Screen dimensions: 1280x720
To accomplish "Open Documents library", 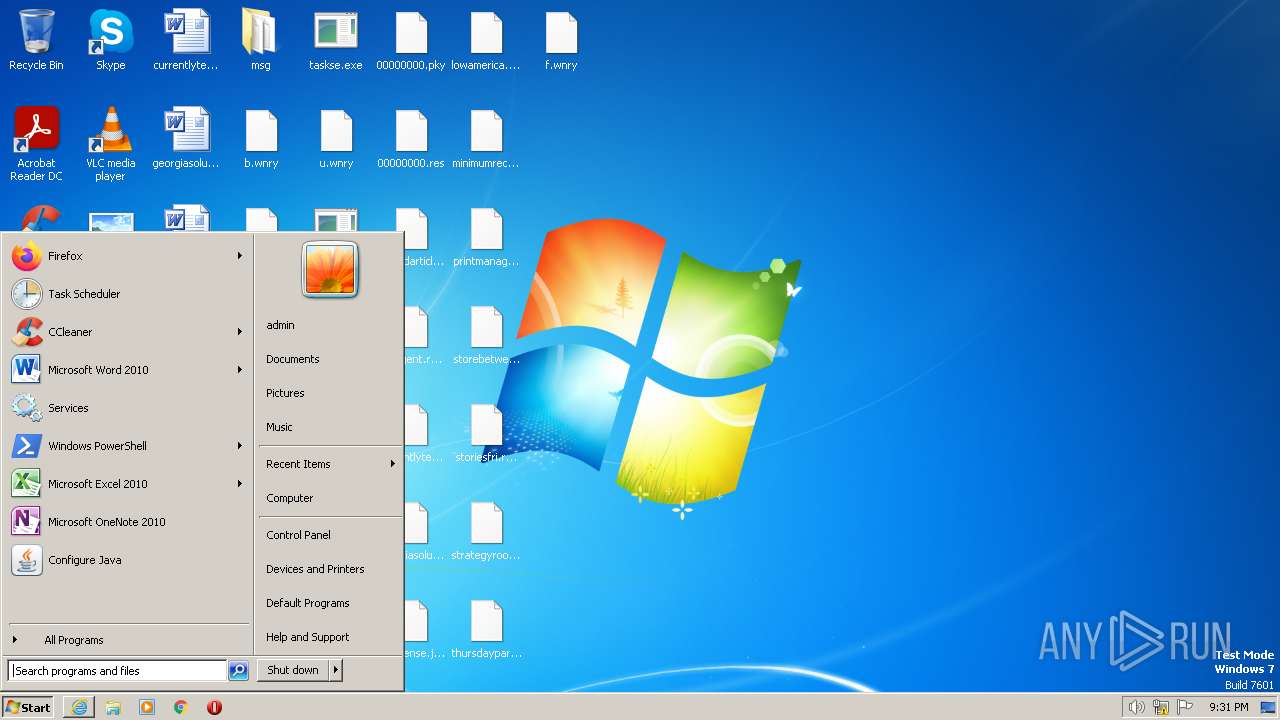I will (x=330, y=359).
